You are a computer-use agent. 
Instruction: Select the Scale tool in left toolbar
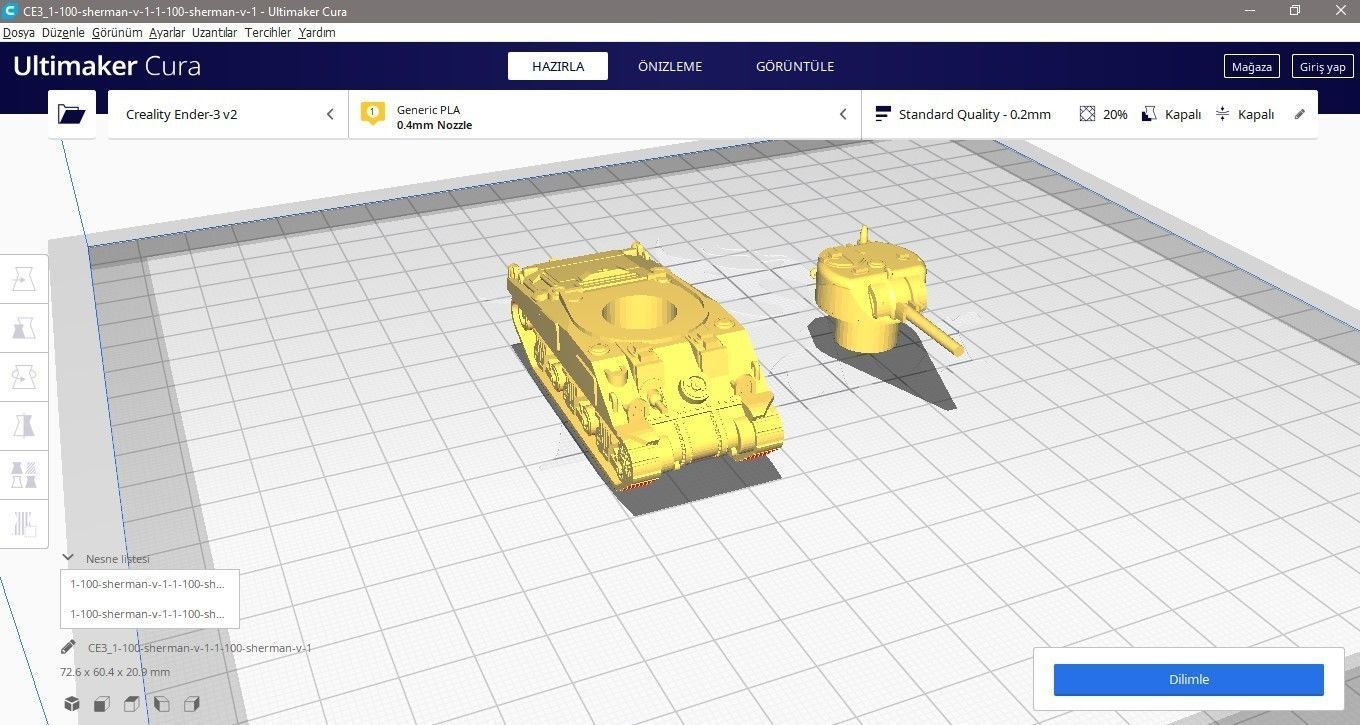tap(24, 328)
